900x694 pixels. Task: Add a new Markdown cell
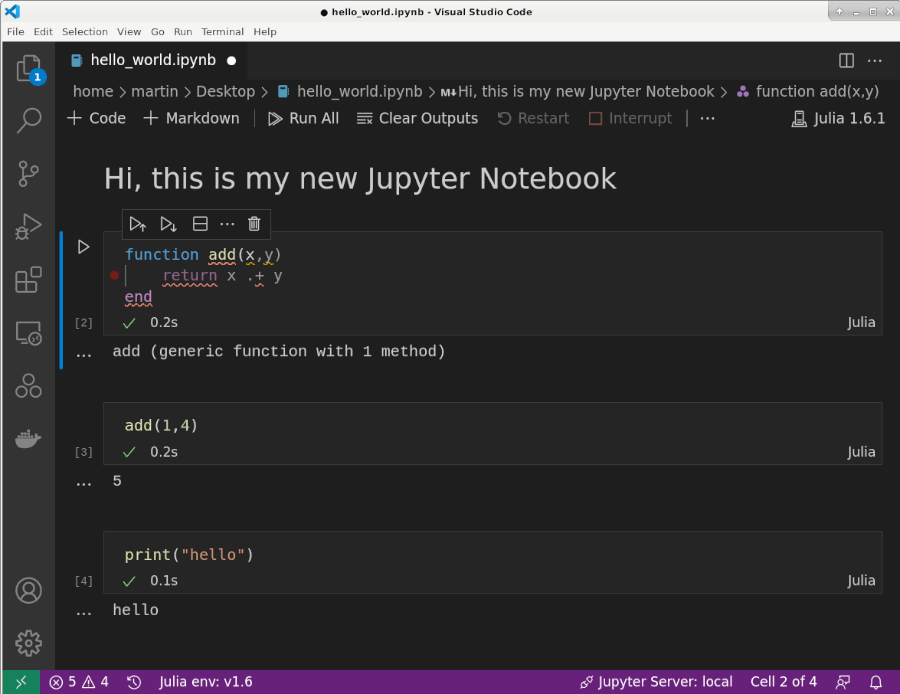tap(191, 118)
